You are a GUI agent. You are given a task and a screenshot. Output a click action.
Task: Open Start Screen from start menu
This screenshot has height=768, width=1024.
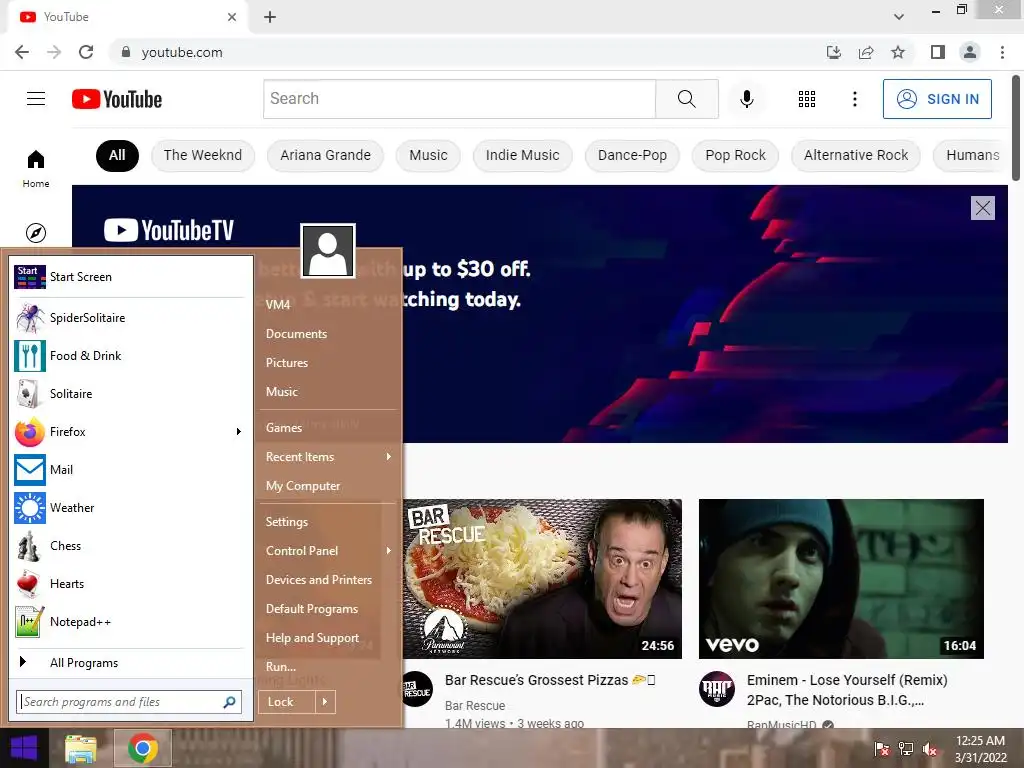129,277
